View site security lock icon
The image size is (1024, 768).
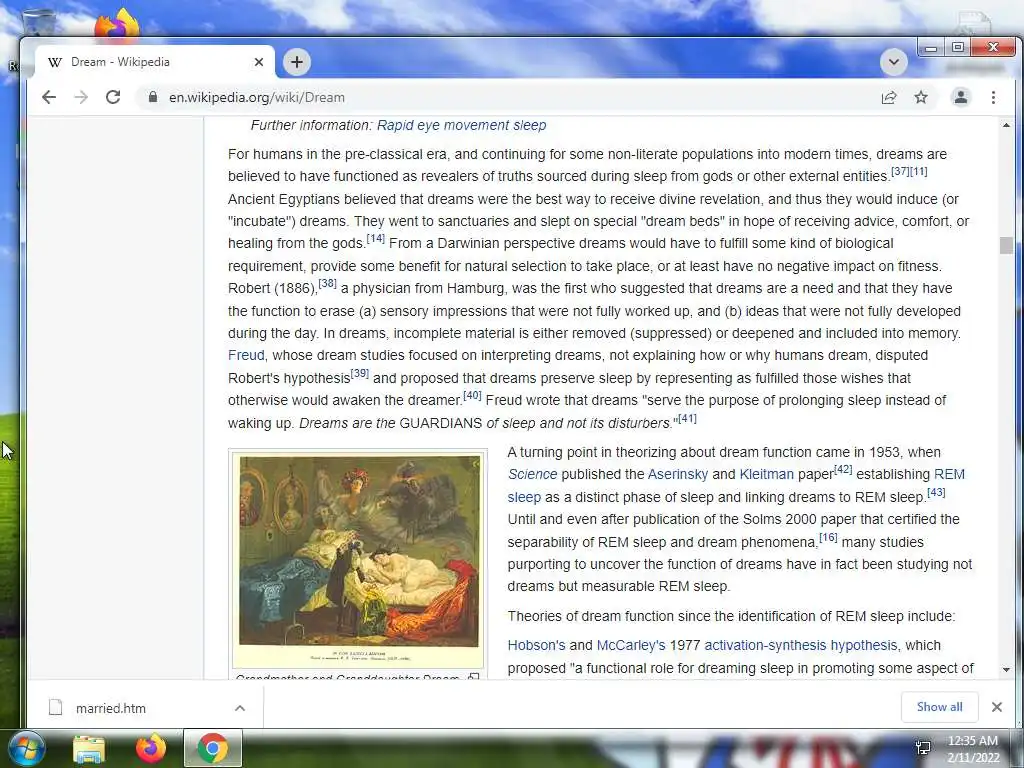[x=153, y=97]
